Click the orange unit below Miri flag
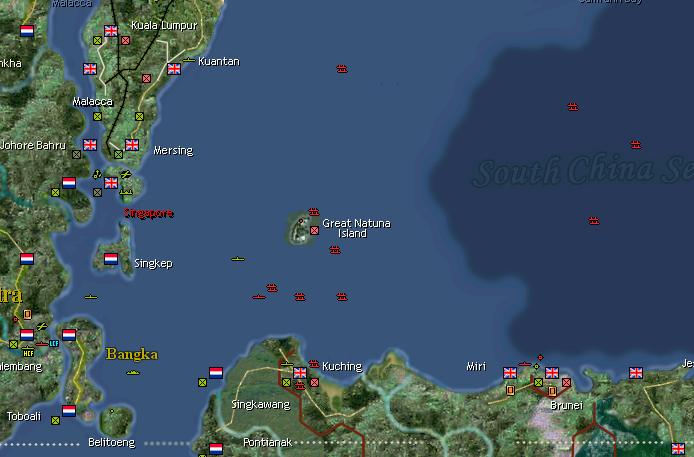694x457 pixels. point(510,391)
